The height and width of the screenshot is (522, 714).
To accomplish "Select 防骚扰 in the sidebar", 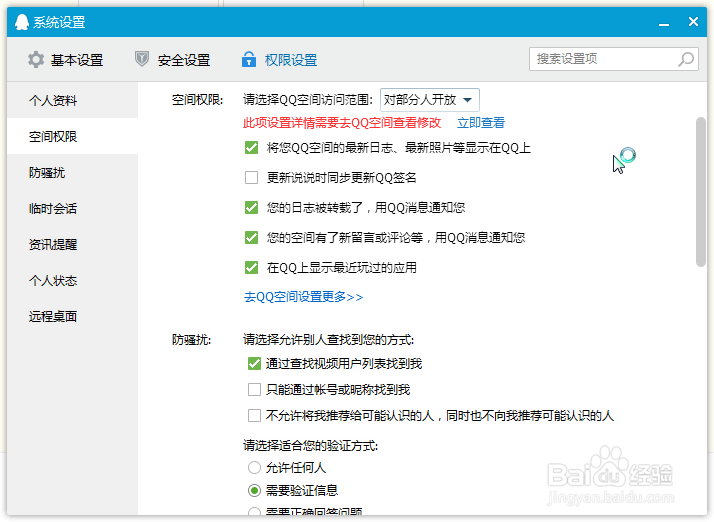I will 72,172.
